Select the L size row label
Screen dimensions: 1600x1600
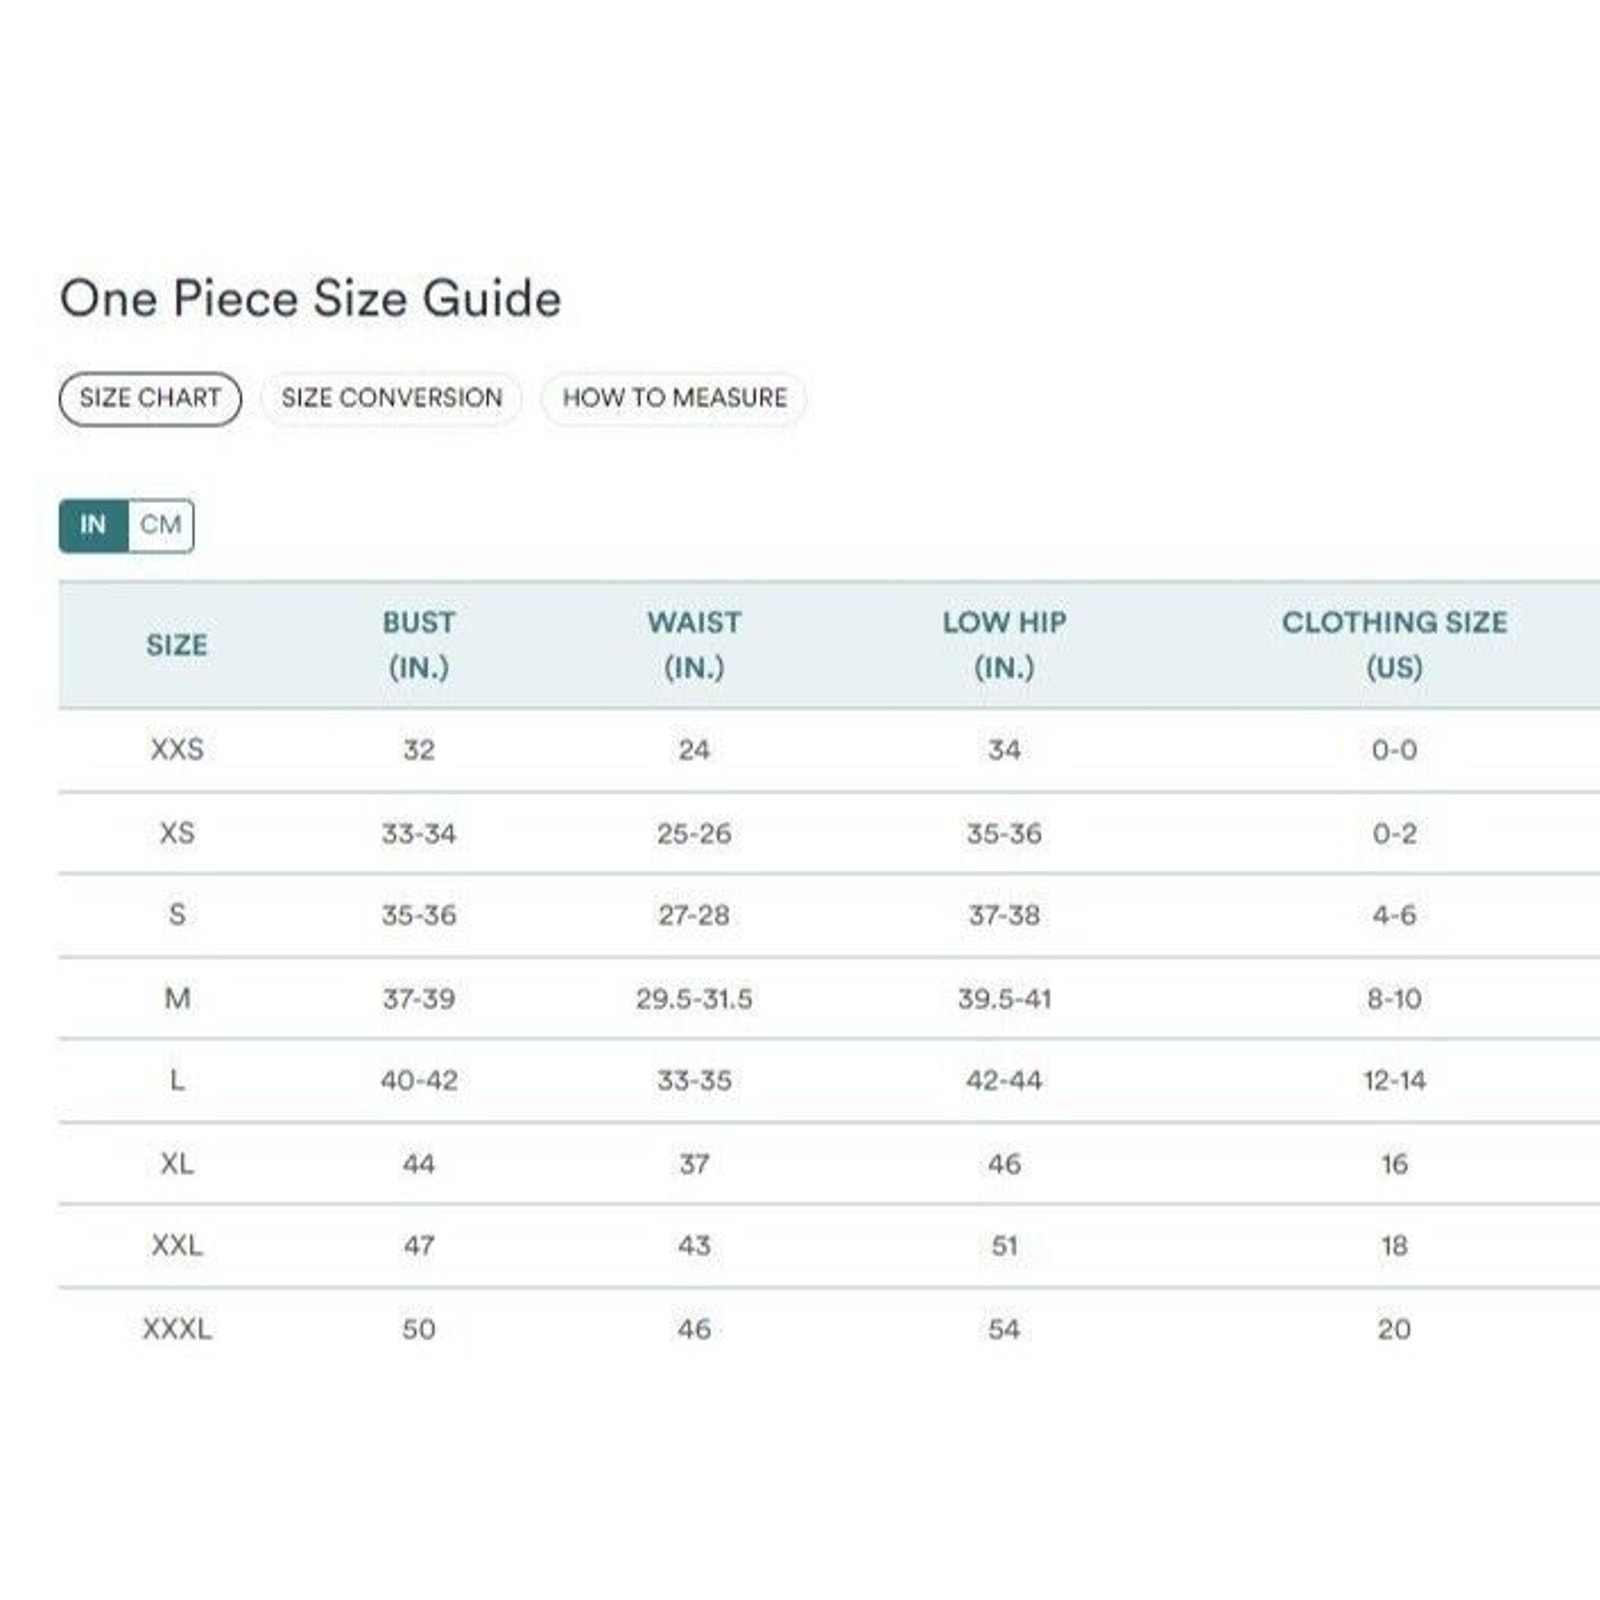tap(177, 1080)
